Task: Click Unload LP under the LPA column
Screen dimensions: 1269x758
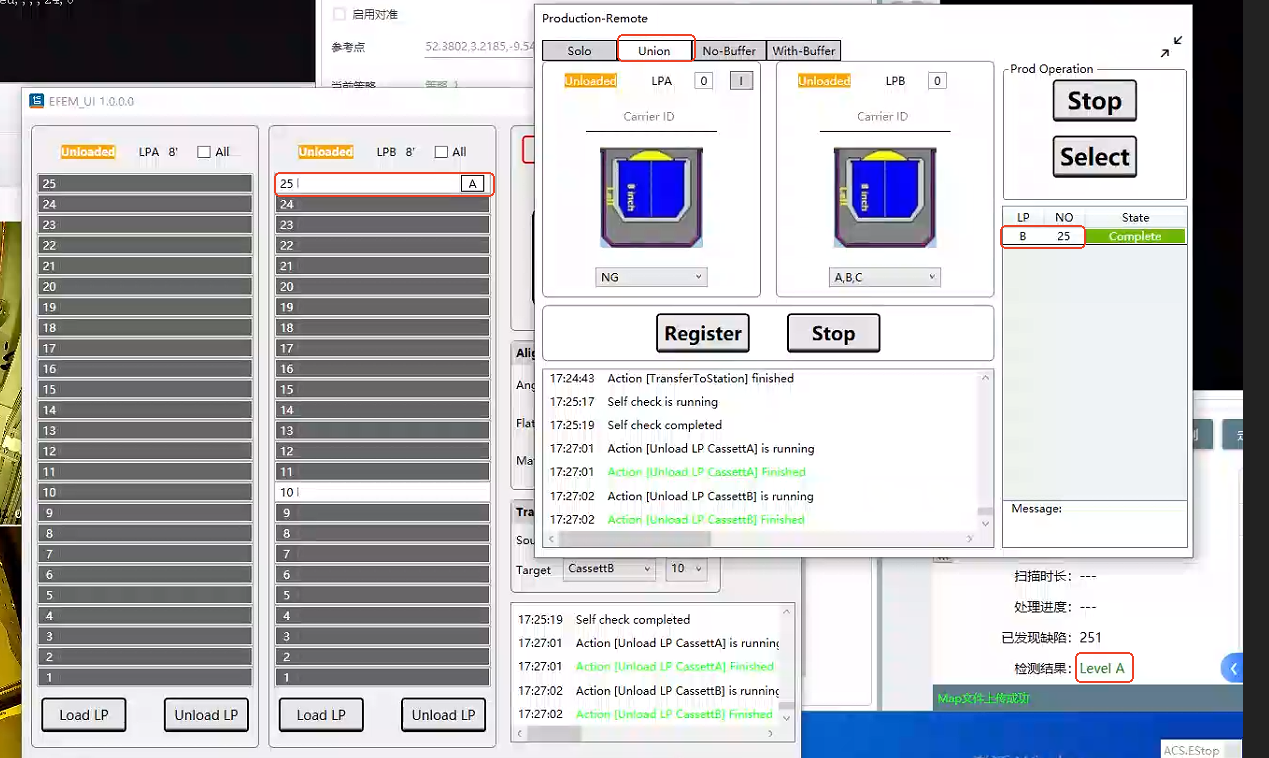Action: point(206,715)
